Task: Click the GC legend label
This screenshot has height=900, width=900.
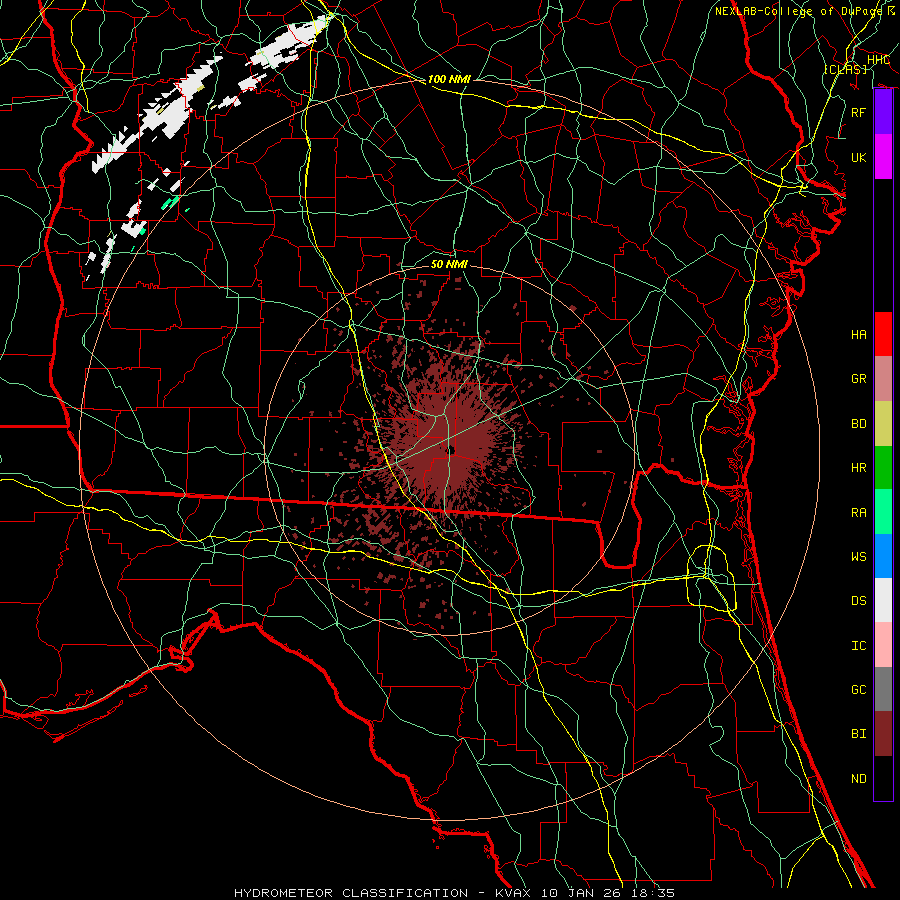Action: (x=859, y=689)
